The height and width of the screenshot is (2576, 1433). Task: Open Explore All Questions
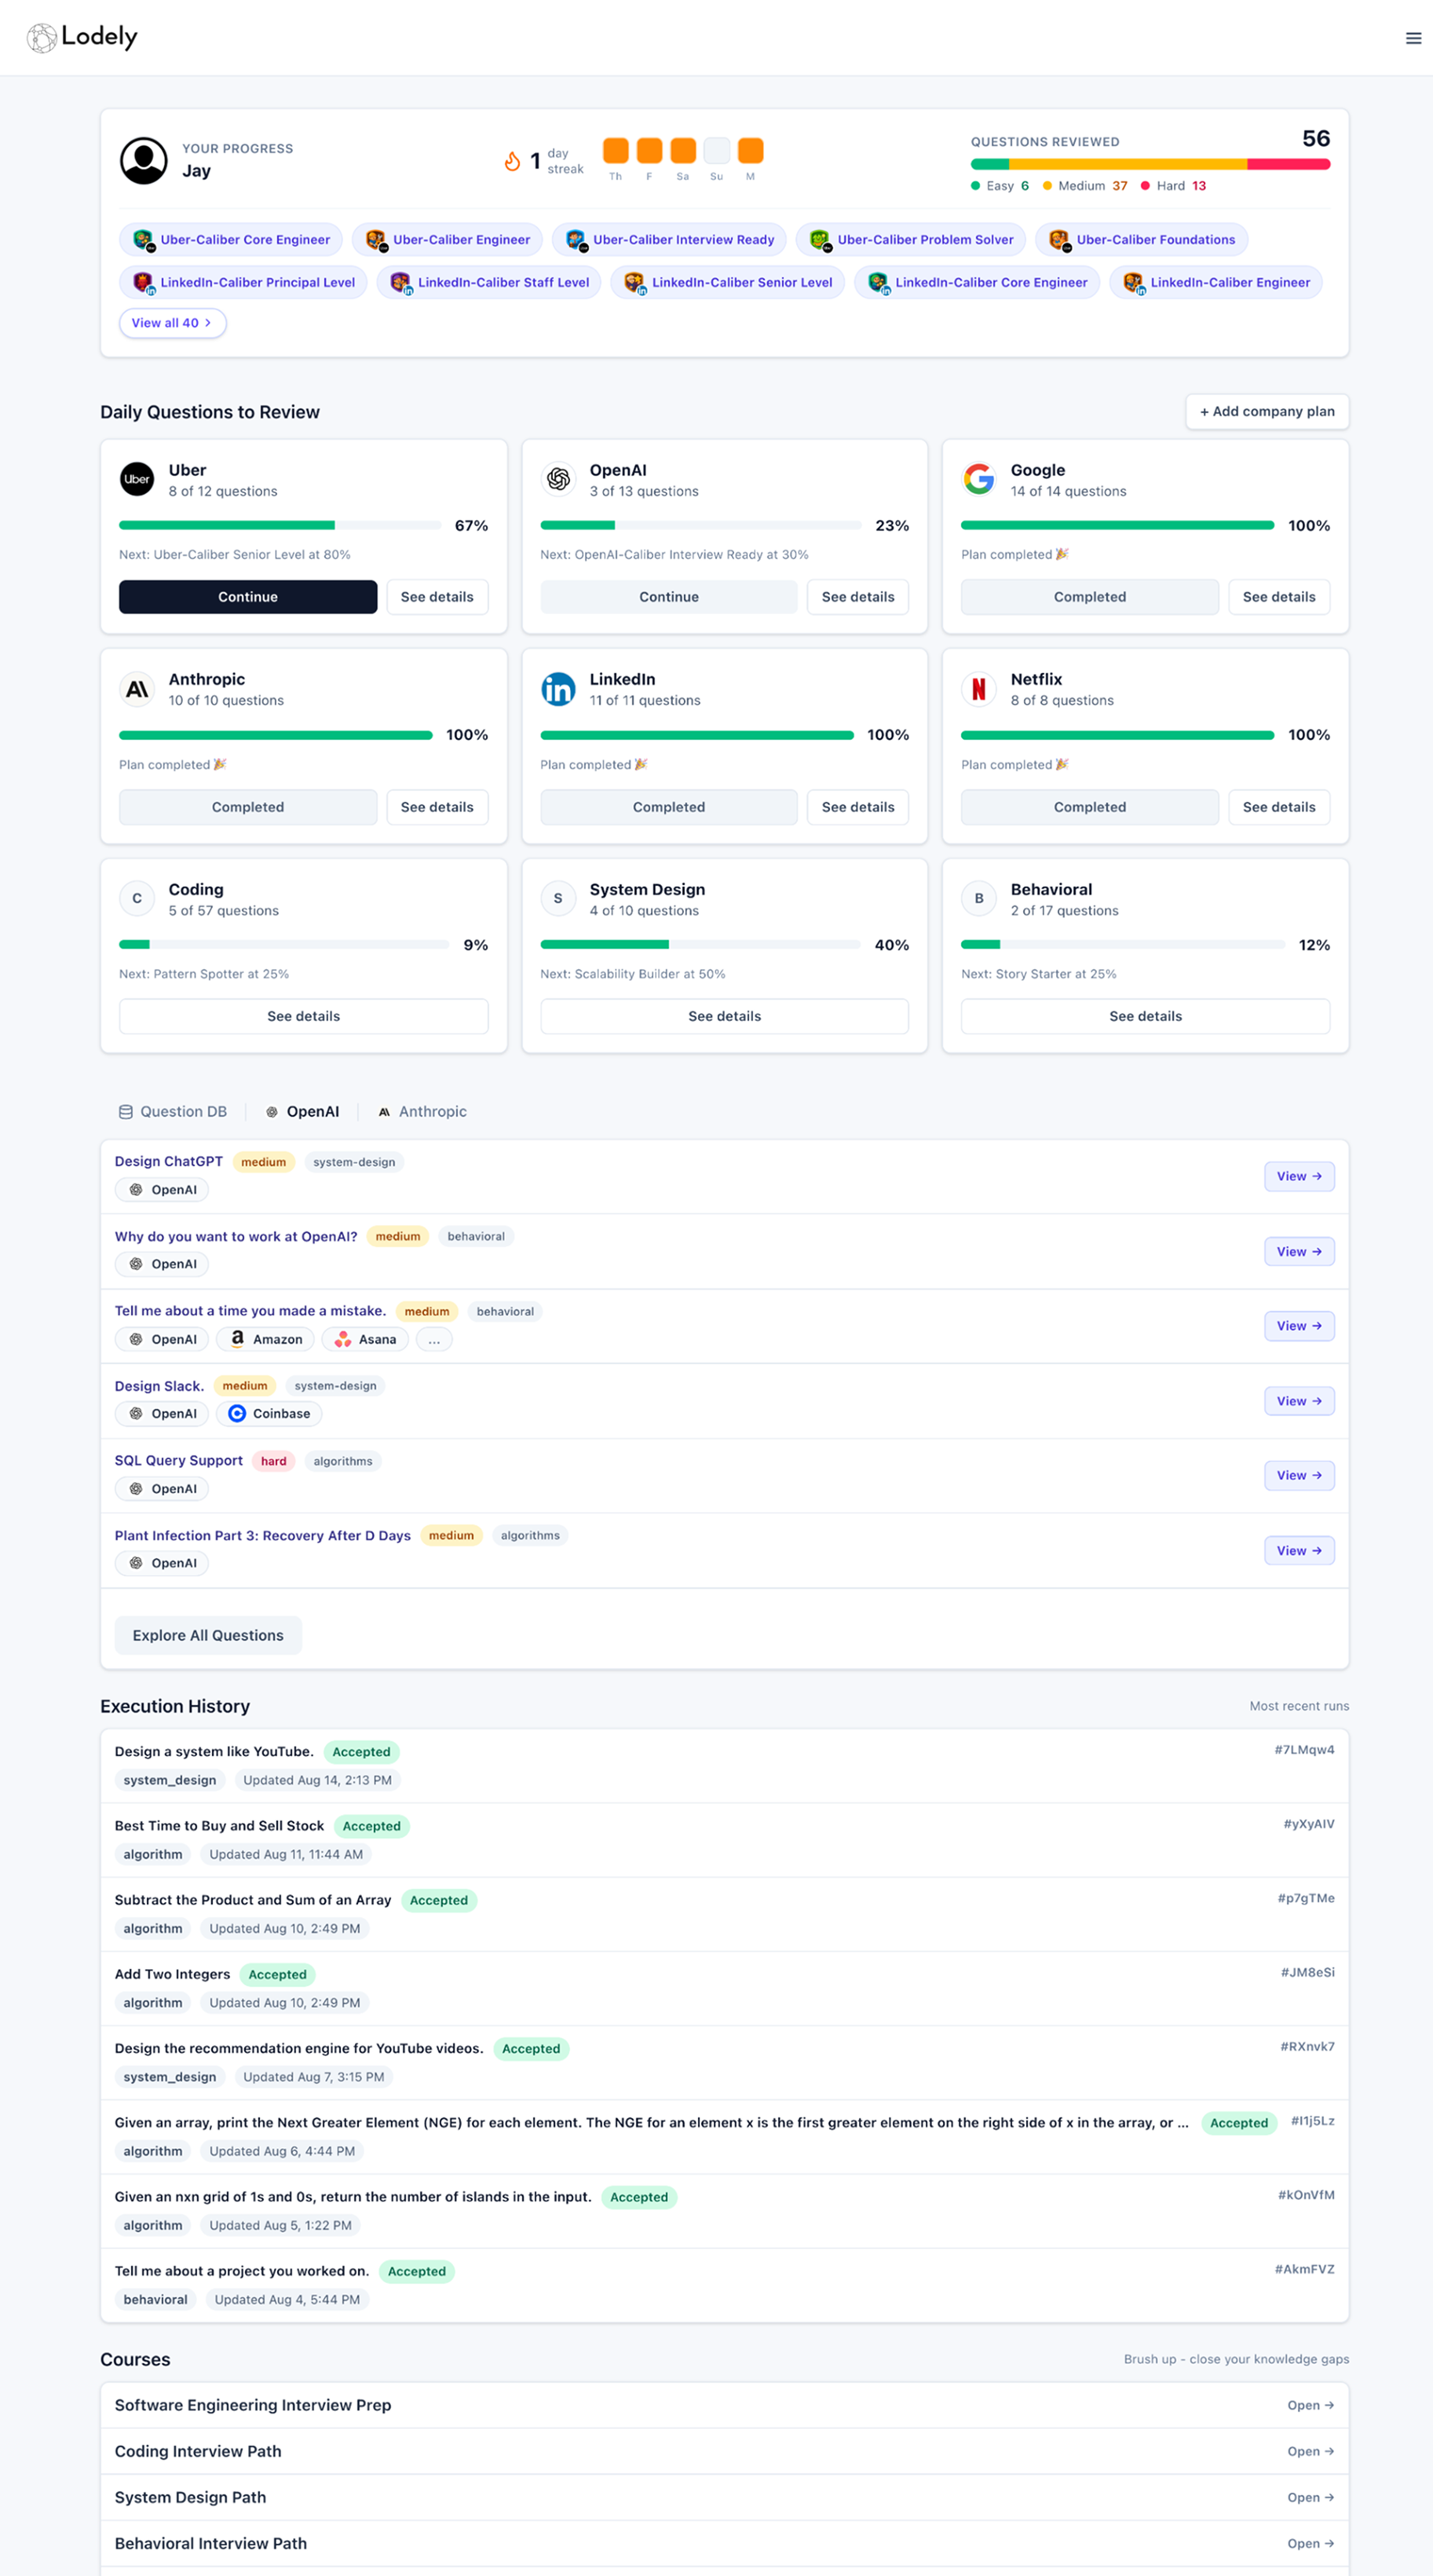[x=208, y=1635]
